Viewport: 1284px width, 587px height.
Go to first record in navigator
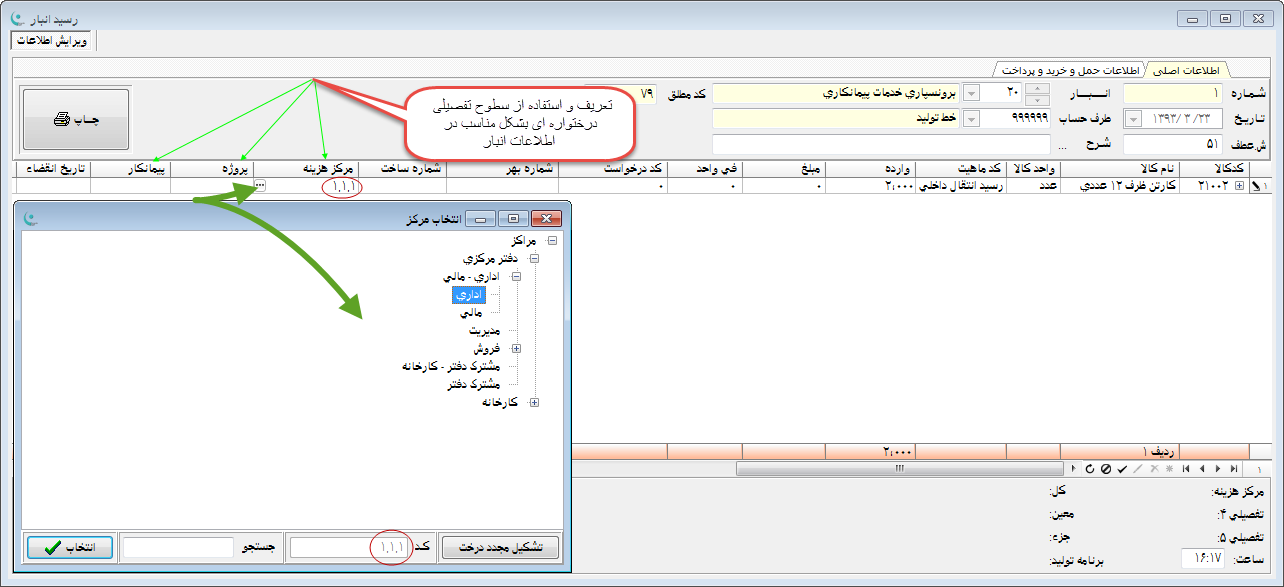click(1186, 468)
